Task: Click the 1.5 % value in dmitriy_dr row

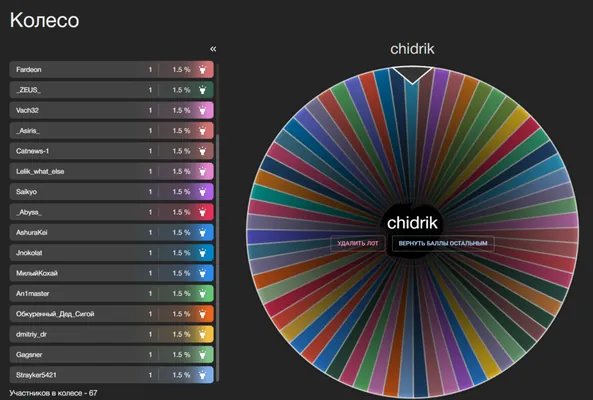Action: coord(181,334)
